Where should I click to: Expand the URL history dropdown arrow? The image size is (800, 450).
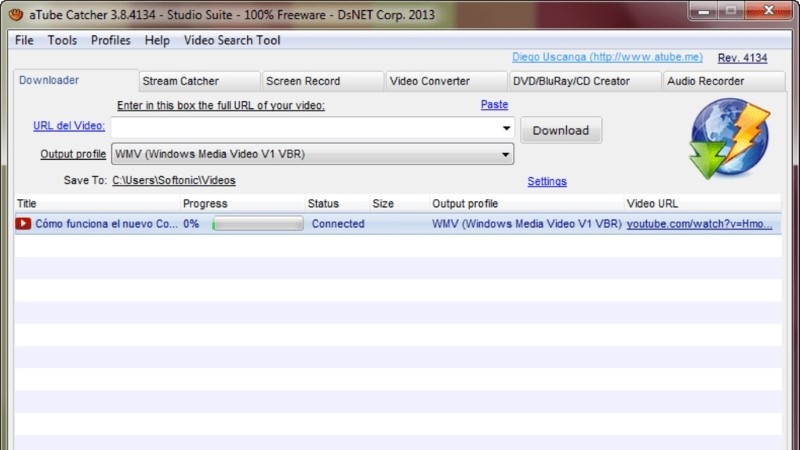[506, 128]
